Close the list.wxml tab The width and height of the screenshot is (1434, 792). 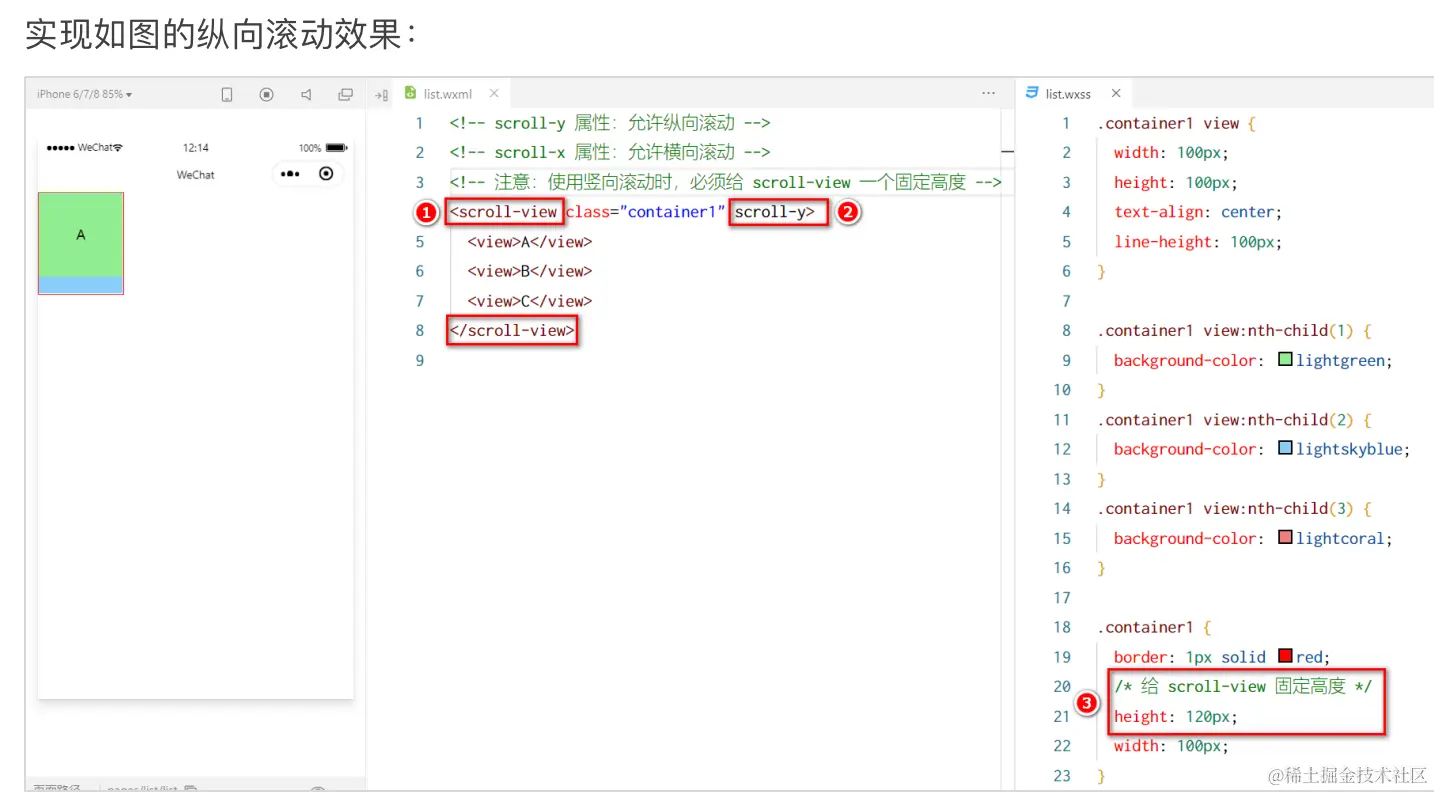[494, 93]
